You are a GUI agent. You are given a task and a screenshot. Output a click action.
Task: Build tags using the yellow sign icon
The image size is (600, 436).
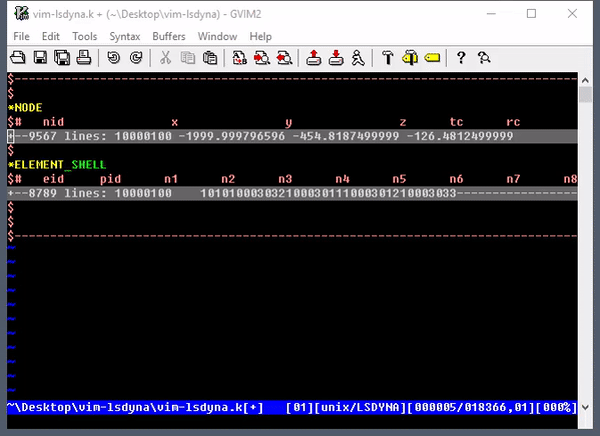pos(410,58)
